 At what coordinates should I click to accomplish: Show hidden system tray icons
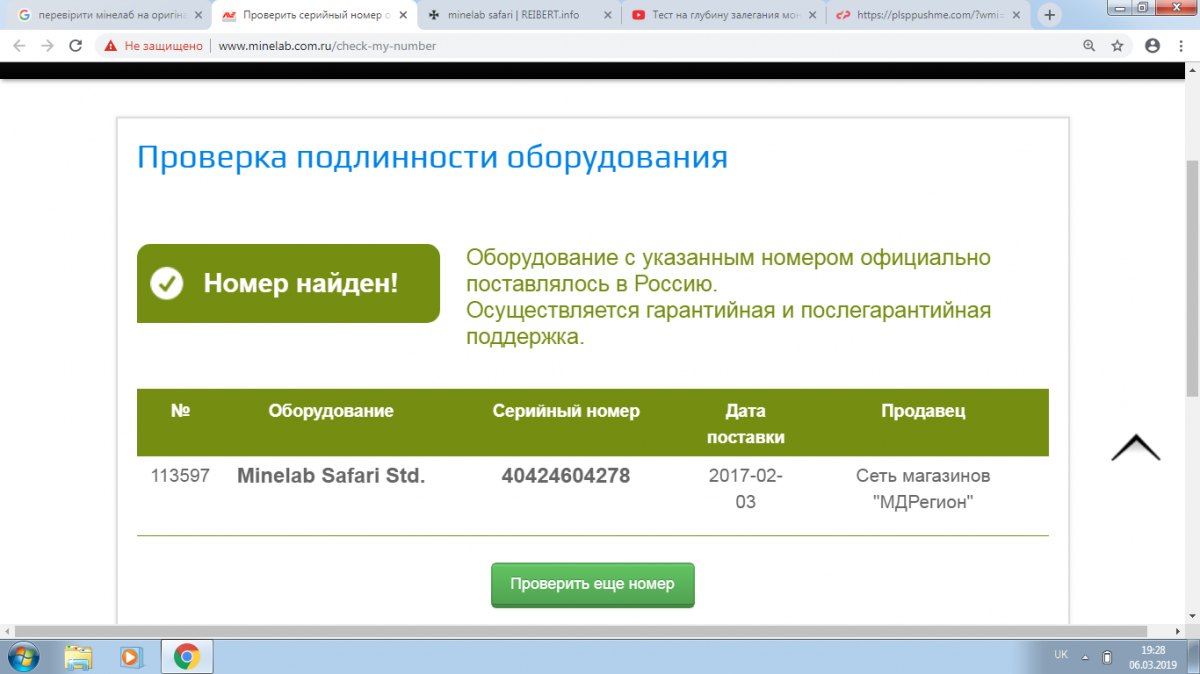tap(1086, 656)
